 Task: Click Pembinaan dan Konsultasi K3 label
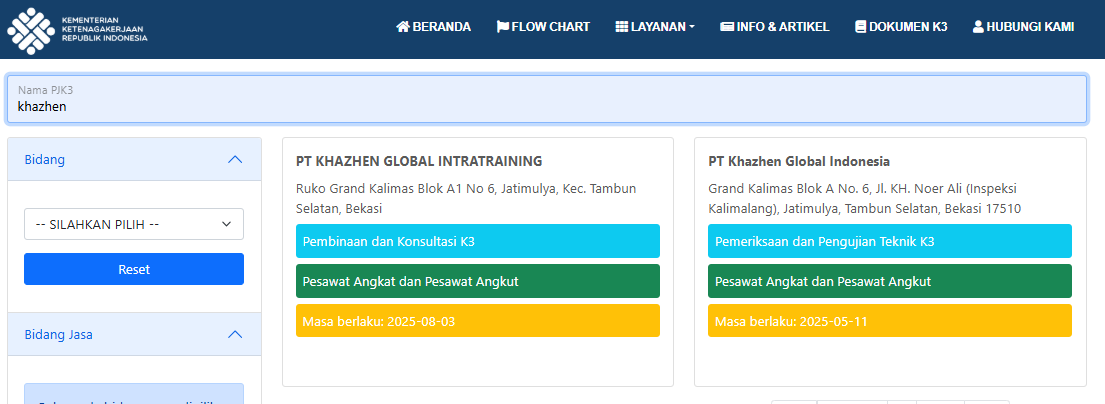pos(478,241)
